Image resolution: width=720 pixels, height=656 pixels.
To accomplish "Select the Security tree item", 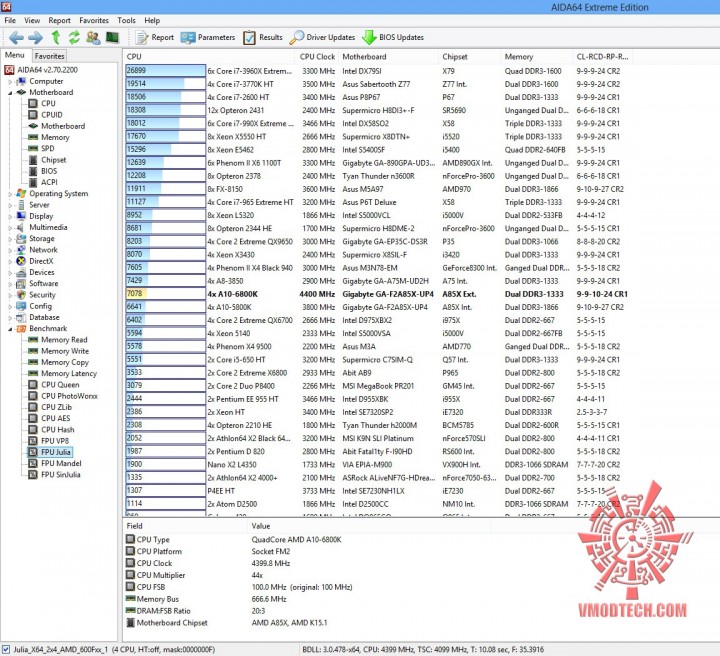I will tap(36, 295).
